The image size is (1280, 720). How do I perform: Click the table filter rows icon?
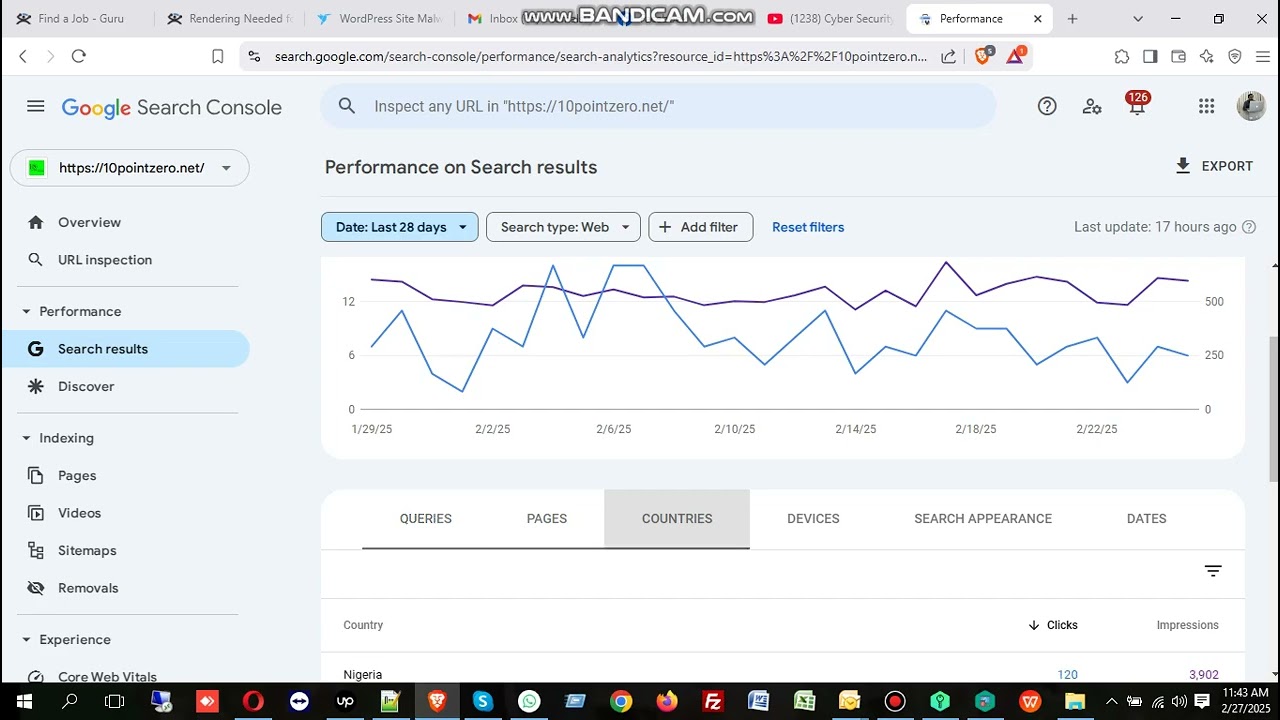click(1213, 571)
